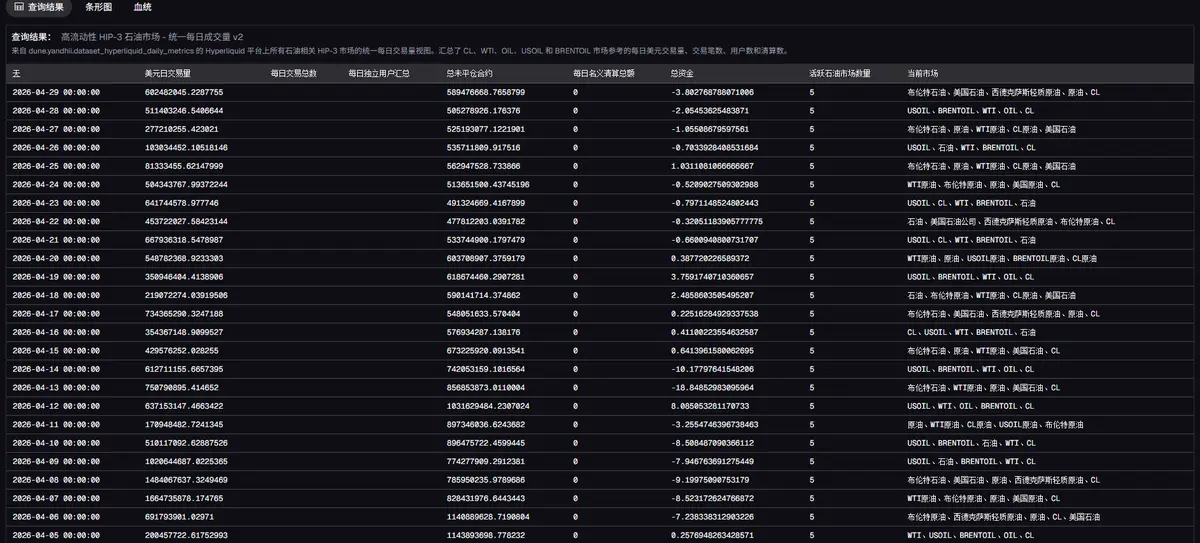
Task: Click the 总未平仓合约 column header
Action: [469, 73]
